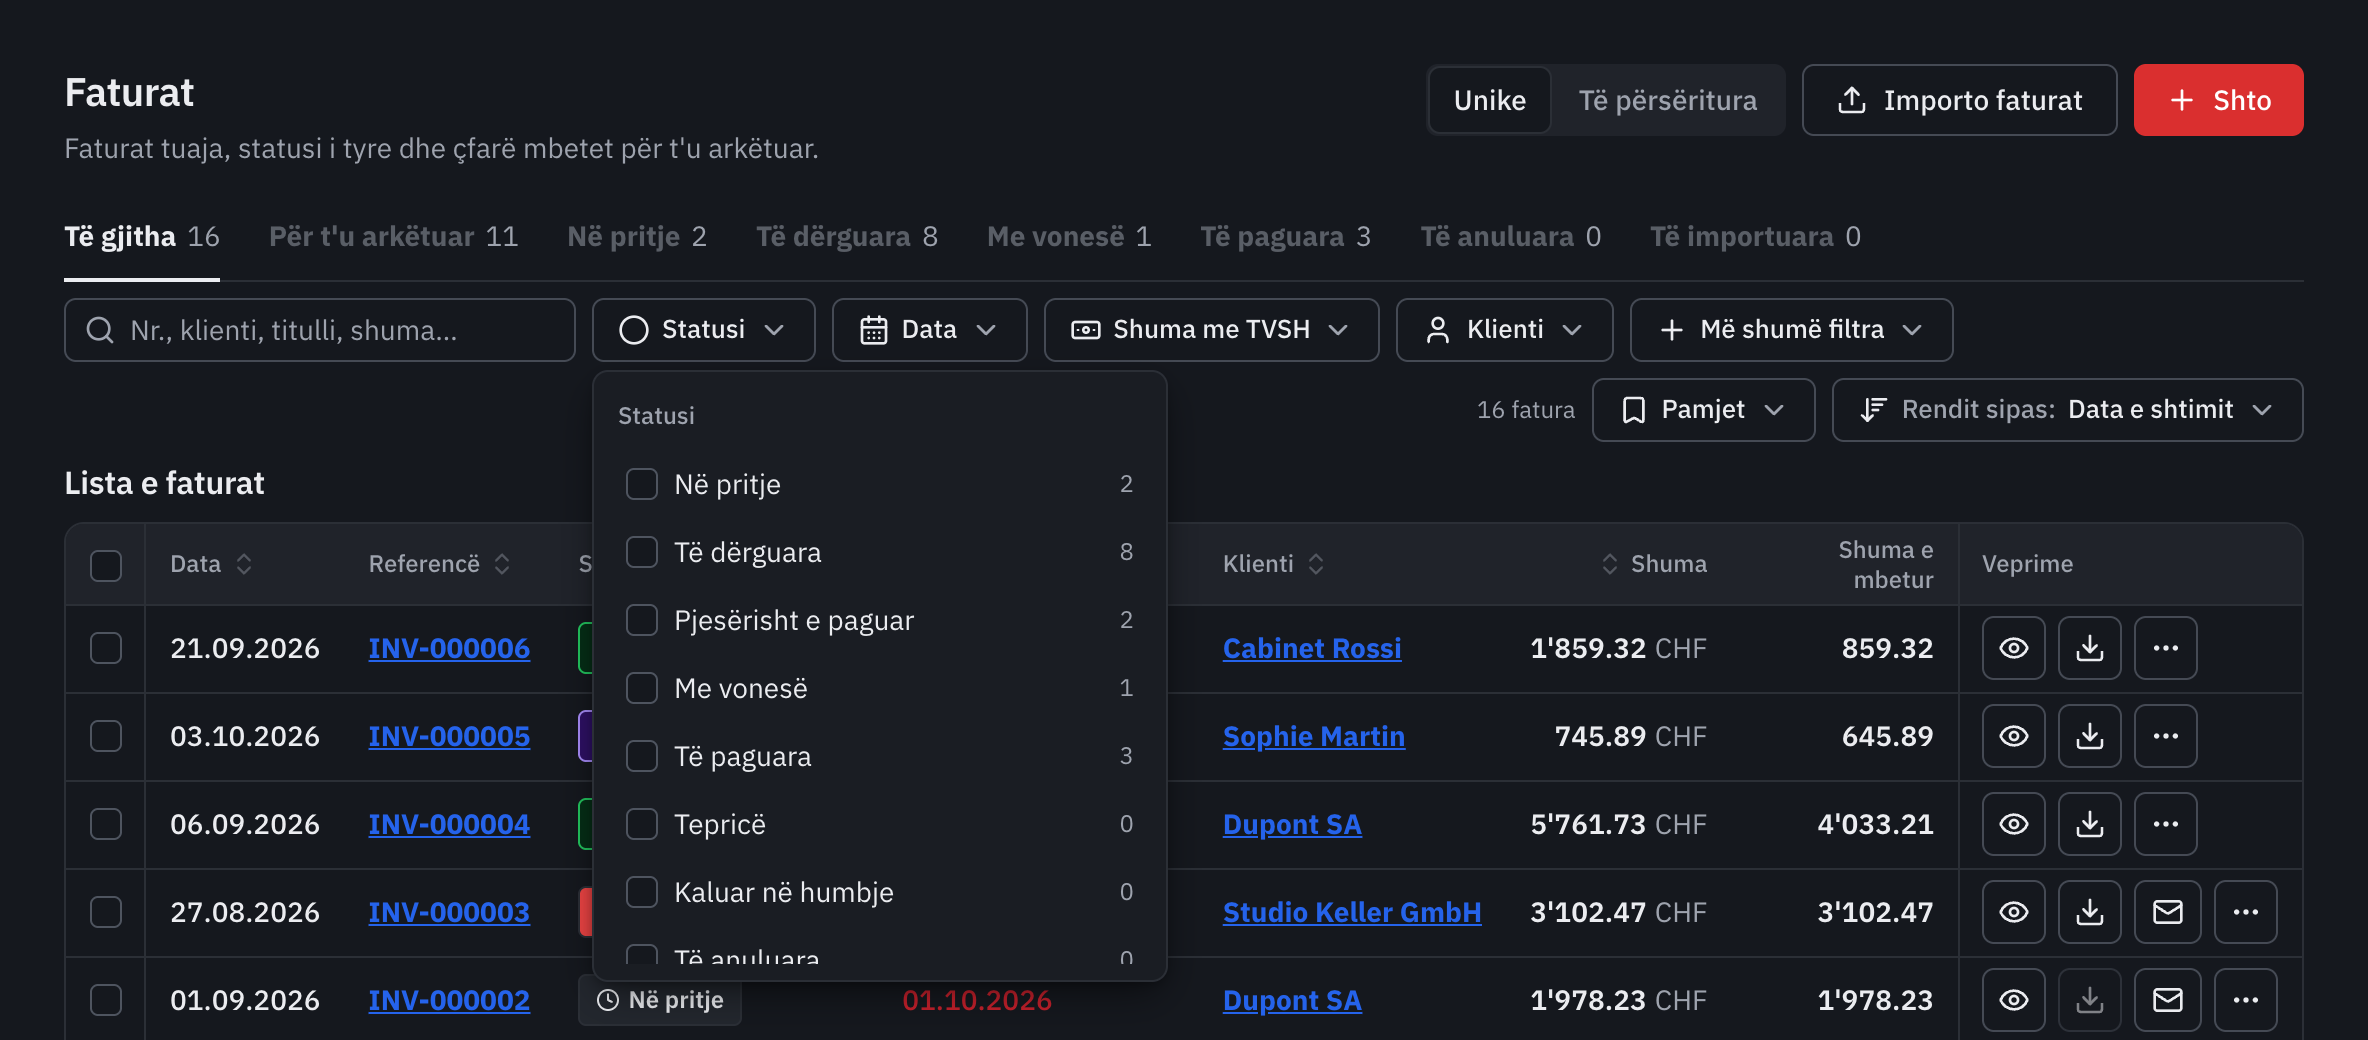Viewport: 2368px width, 1040px height.
Task: Download invoice INV-000004
Action: click(2089, 824)
